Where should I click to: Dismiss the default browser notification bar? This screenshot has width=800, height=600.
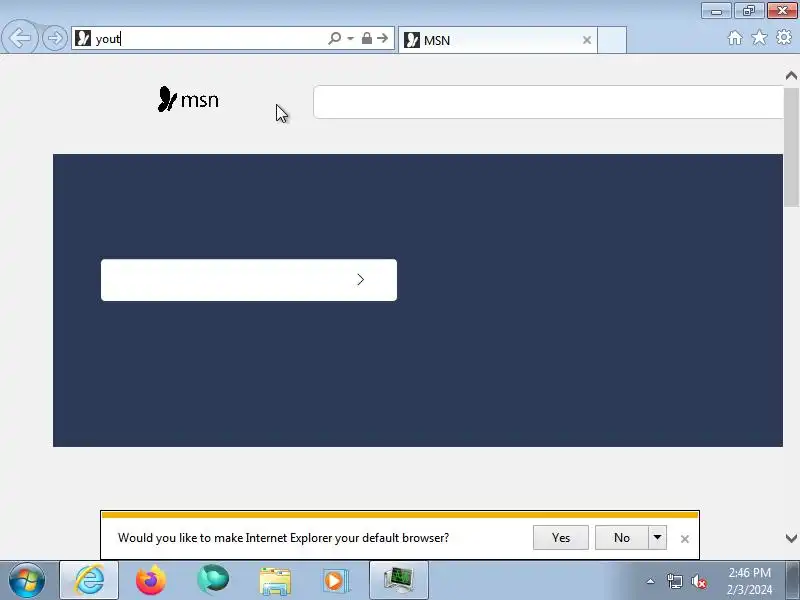pyautogui.click(x=685, y=539)
